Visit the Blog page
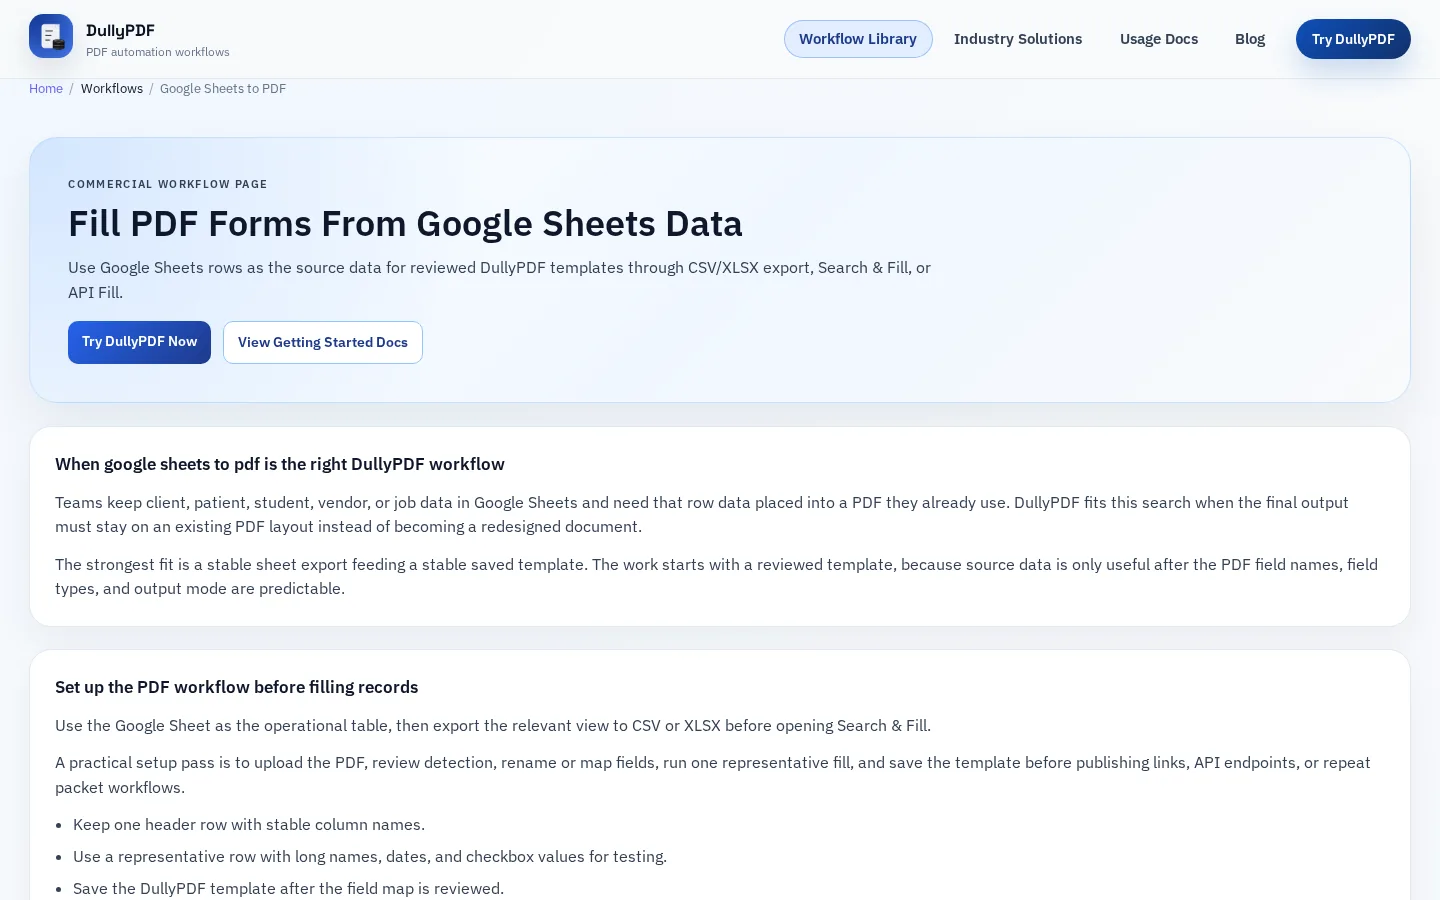This screenshot has width=1440, height=900. click(1250, 39)
